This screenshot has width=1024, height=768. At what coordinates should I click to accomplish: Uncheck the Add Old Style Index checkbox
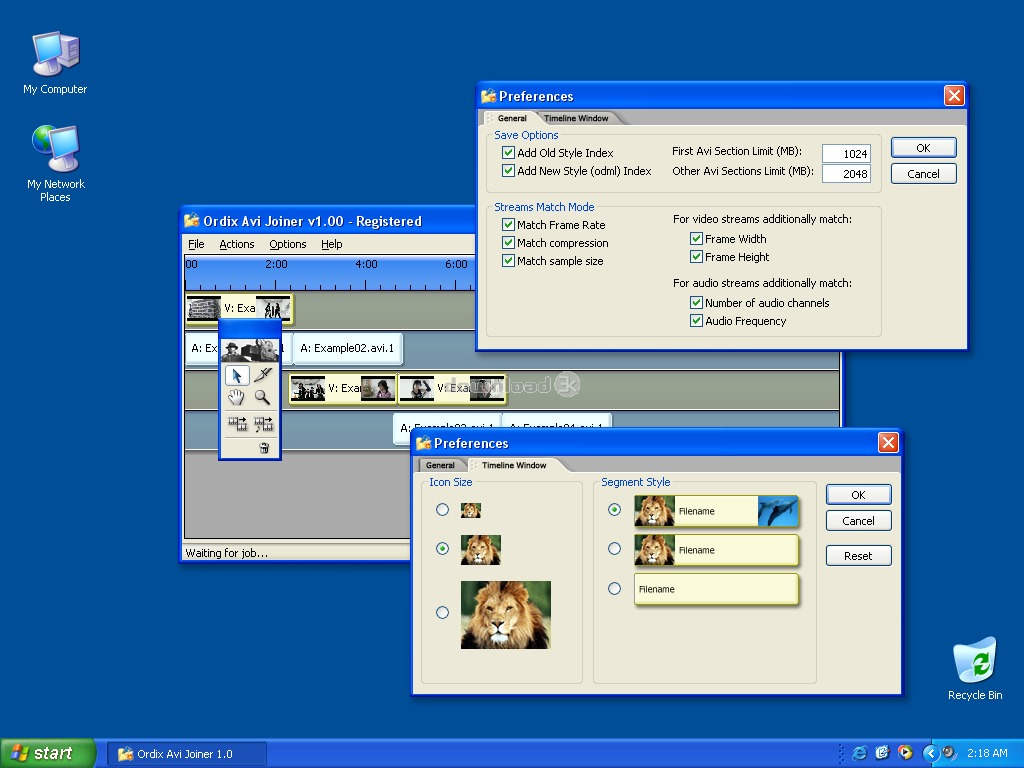509,153
